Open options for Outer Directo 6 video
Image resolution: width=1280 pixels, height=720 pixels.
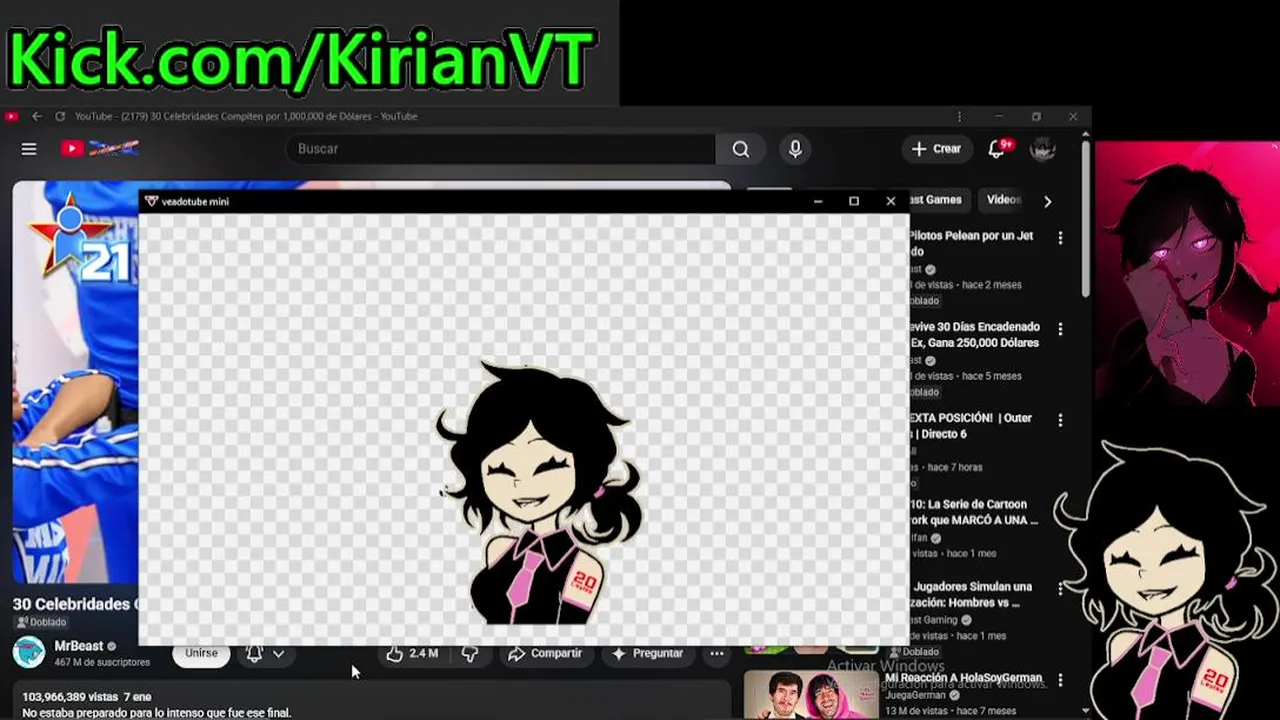tap(1060, 420)
